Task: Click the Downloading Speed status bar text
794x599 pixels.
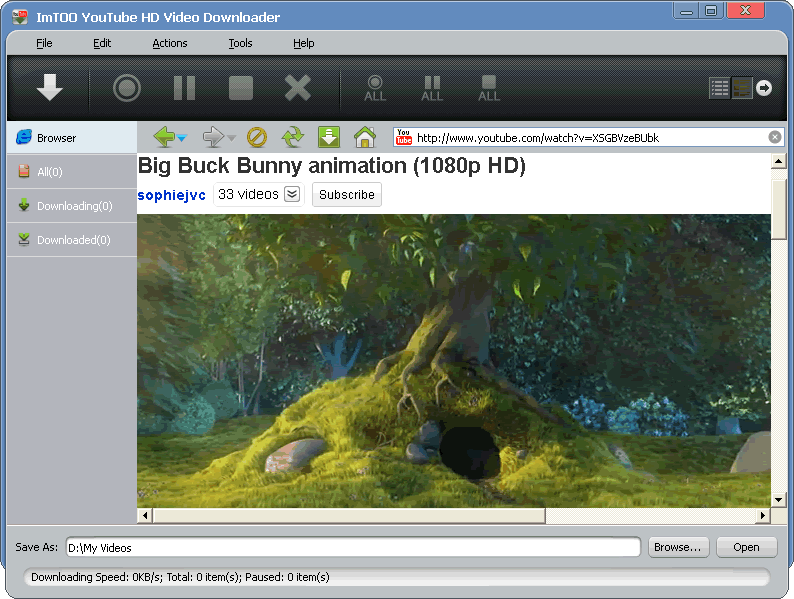Action: point(180,577)
